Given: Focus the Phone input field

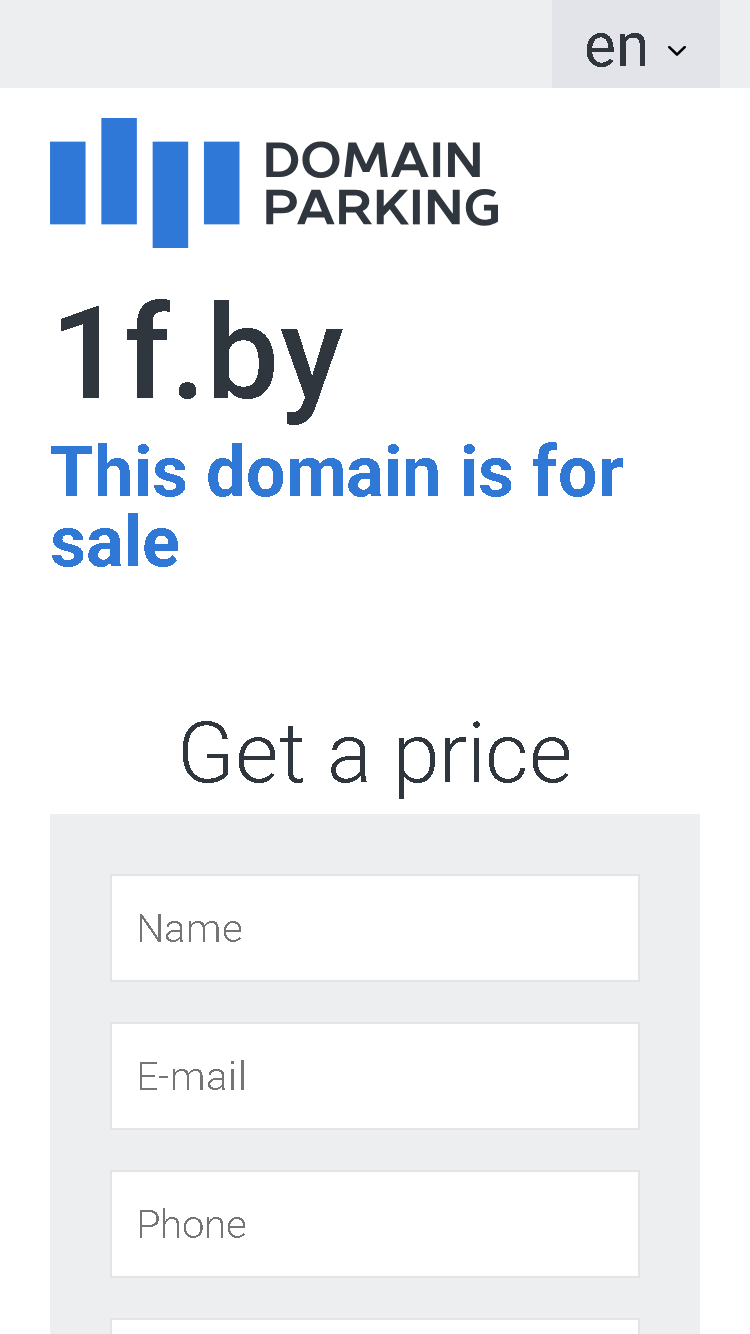Looking at the screenshot, I should coord(375,1224).
